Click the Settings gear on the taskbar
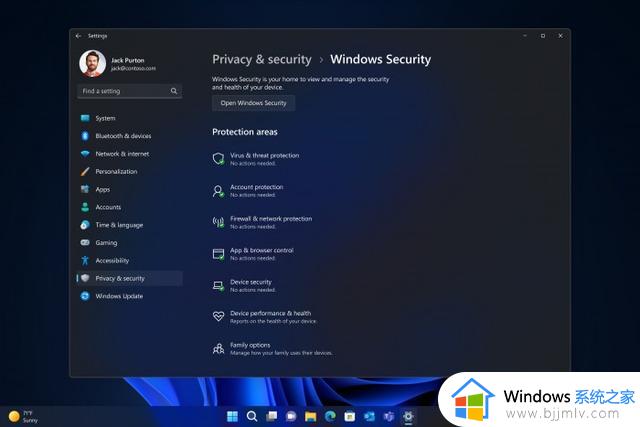This screenshot has width=640, height=427. [408, 416]
